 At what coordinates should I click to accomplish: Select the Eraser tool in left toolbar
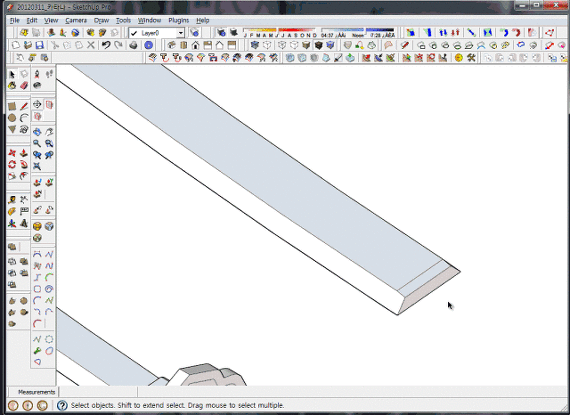click(24, 85)
